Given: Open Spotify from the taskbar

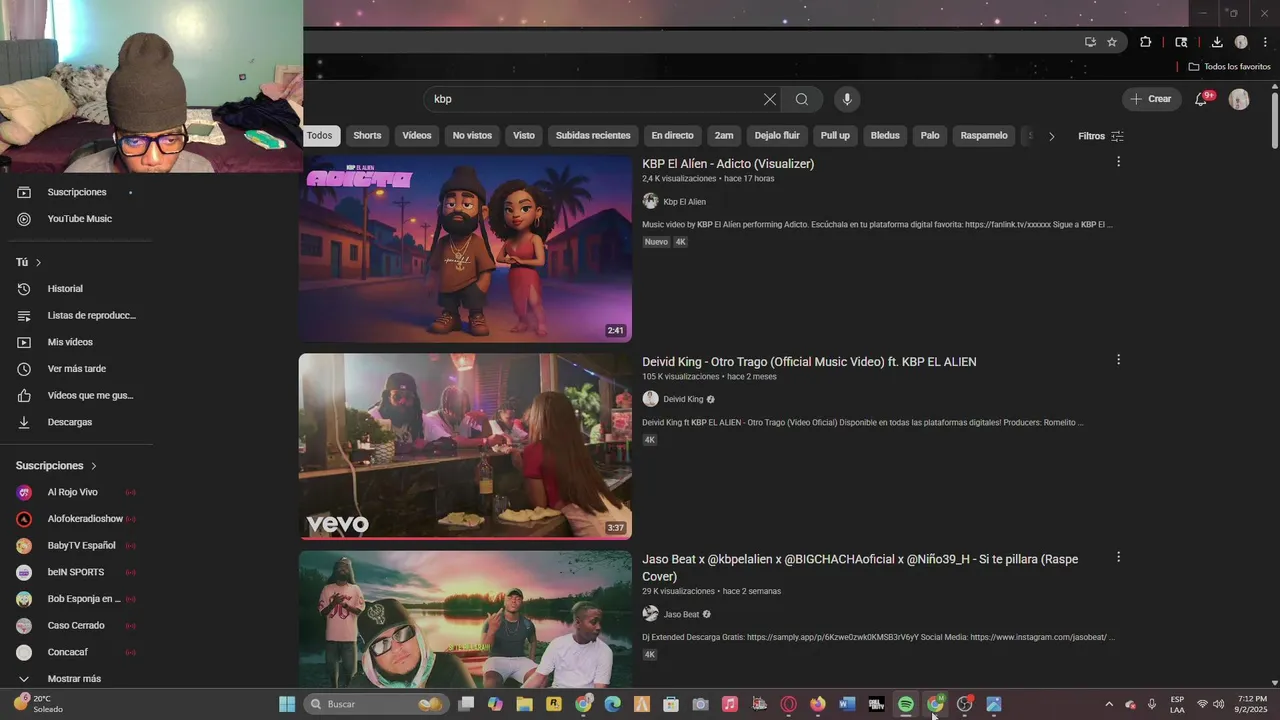Looking at the screenshot, I should click(x=905, y=704).
